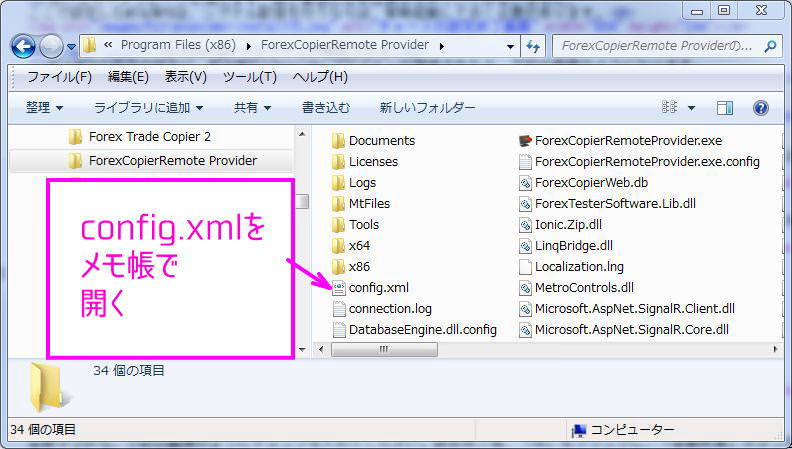The height and width of the screenshot is (449, 792).
Task: Toggle the preview pane icon
Action: coord(725,108)
